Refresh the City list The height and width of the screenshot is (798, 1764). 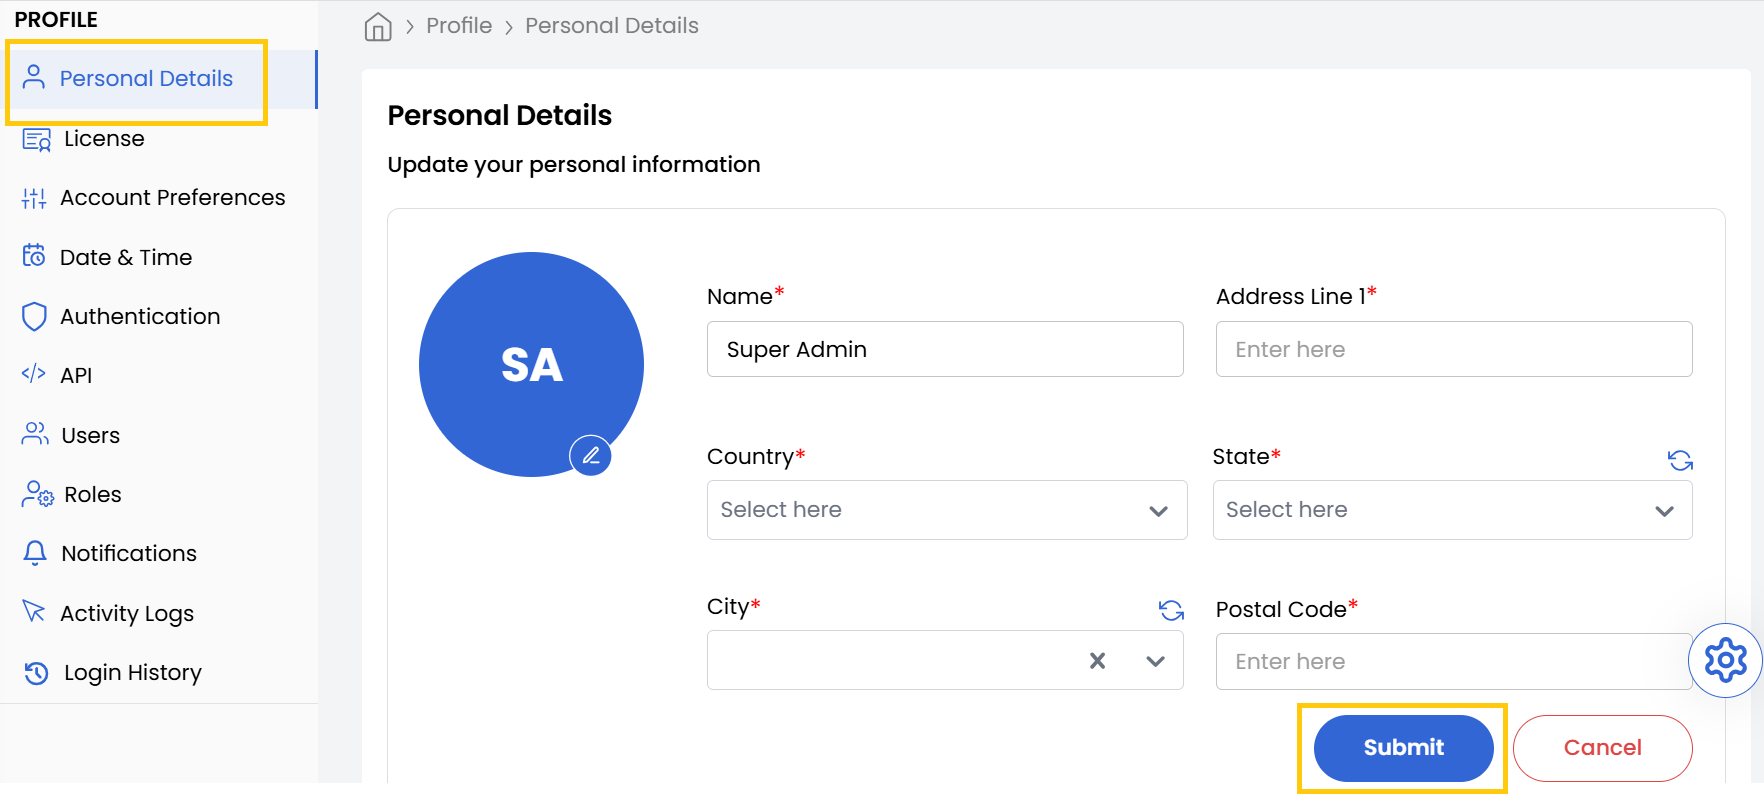(x=1171, y=610)
